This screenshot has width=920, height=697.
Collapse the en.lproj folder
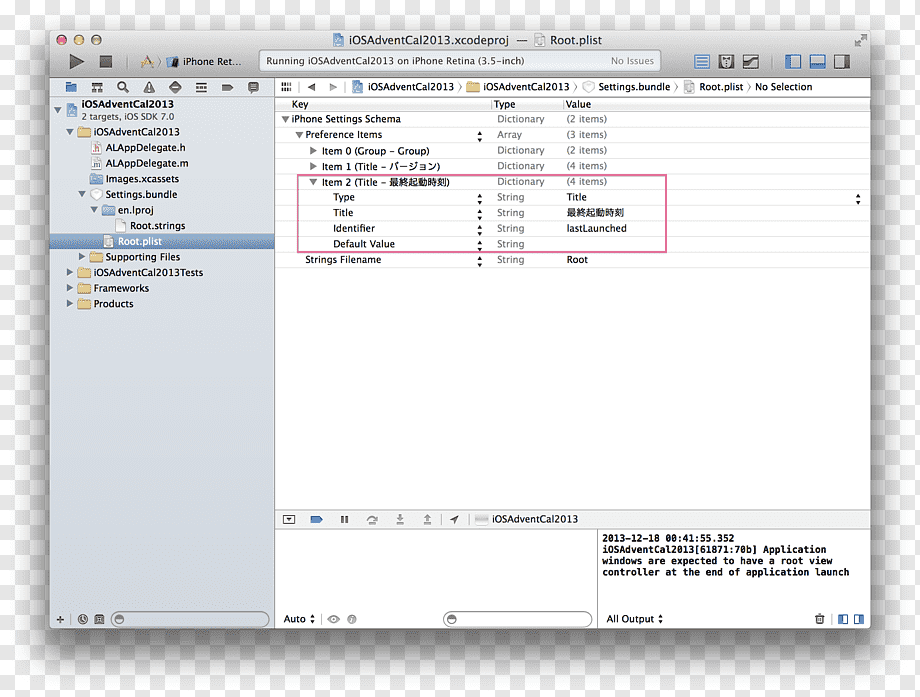[x=94, y=210]
